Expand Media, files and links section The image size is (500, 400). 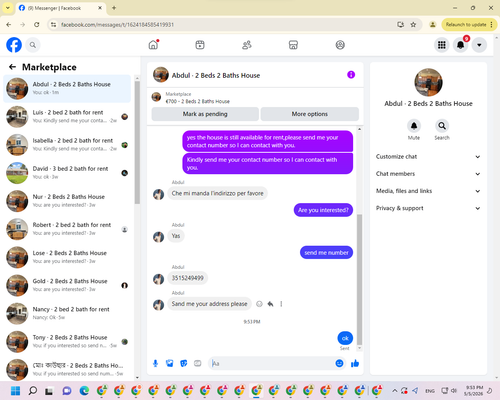[428, 191]
